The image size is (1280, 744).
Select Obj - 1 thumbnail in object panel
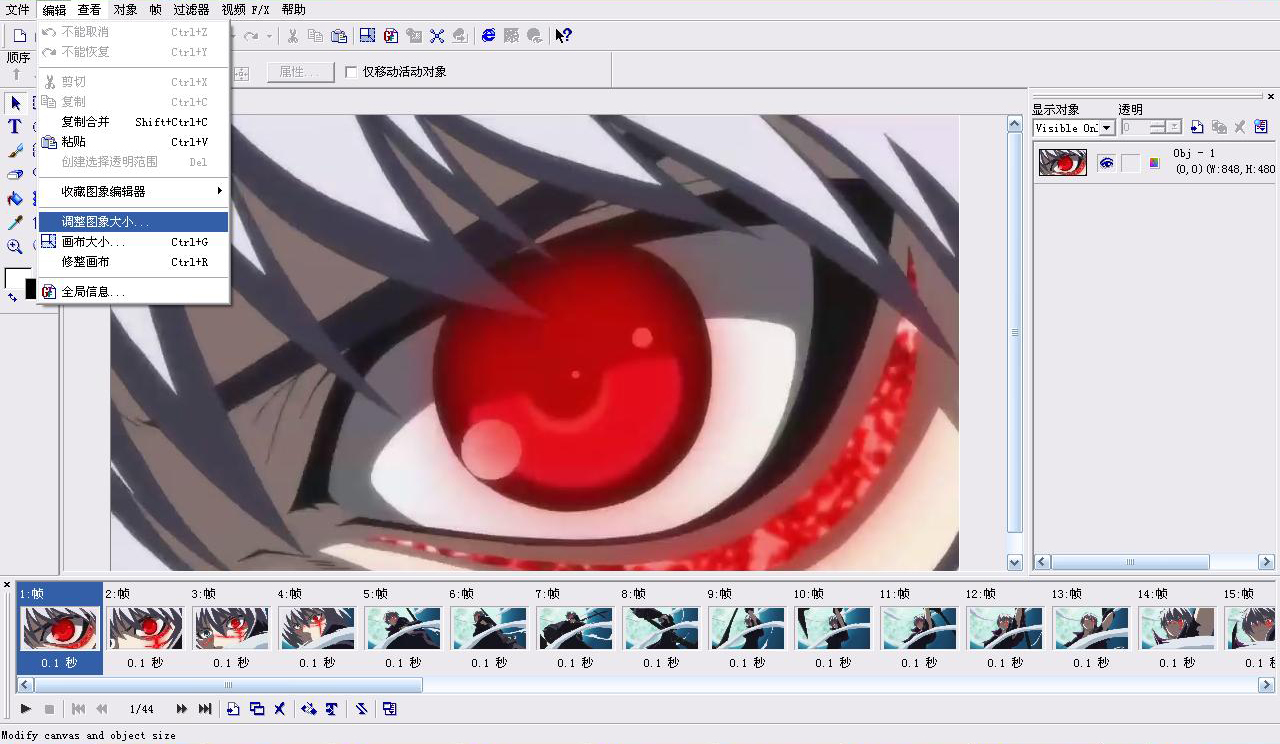1063,163
